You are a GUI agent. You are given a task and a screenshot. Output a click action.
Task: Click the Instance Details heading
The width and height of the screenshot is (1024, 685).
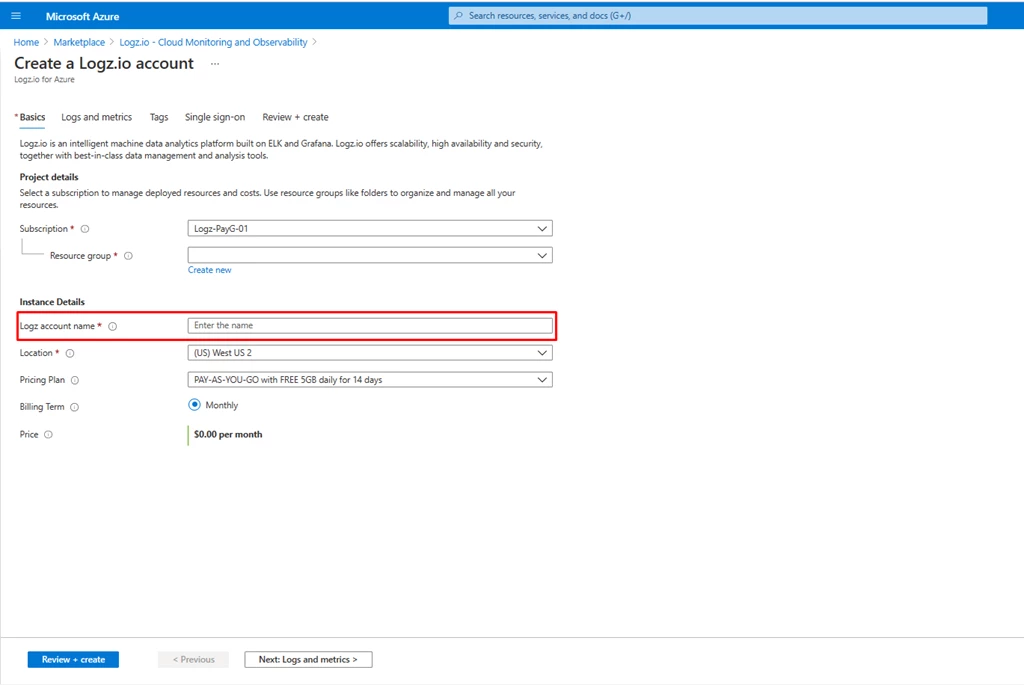pyautogui.click(x=52, y=302)
